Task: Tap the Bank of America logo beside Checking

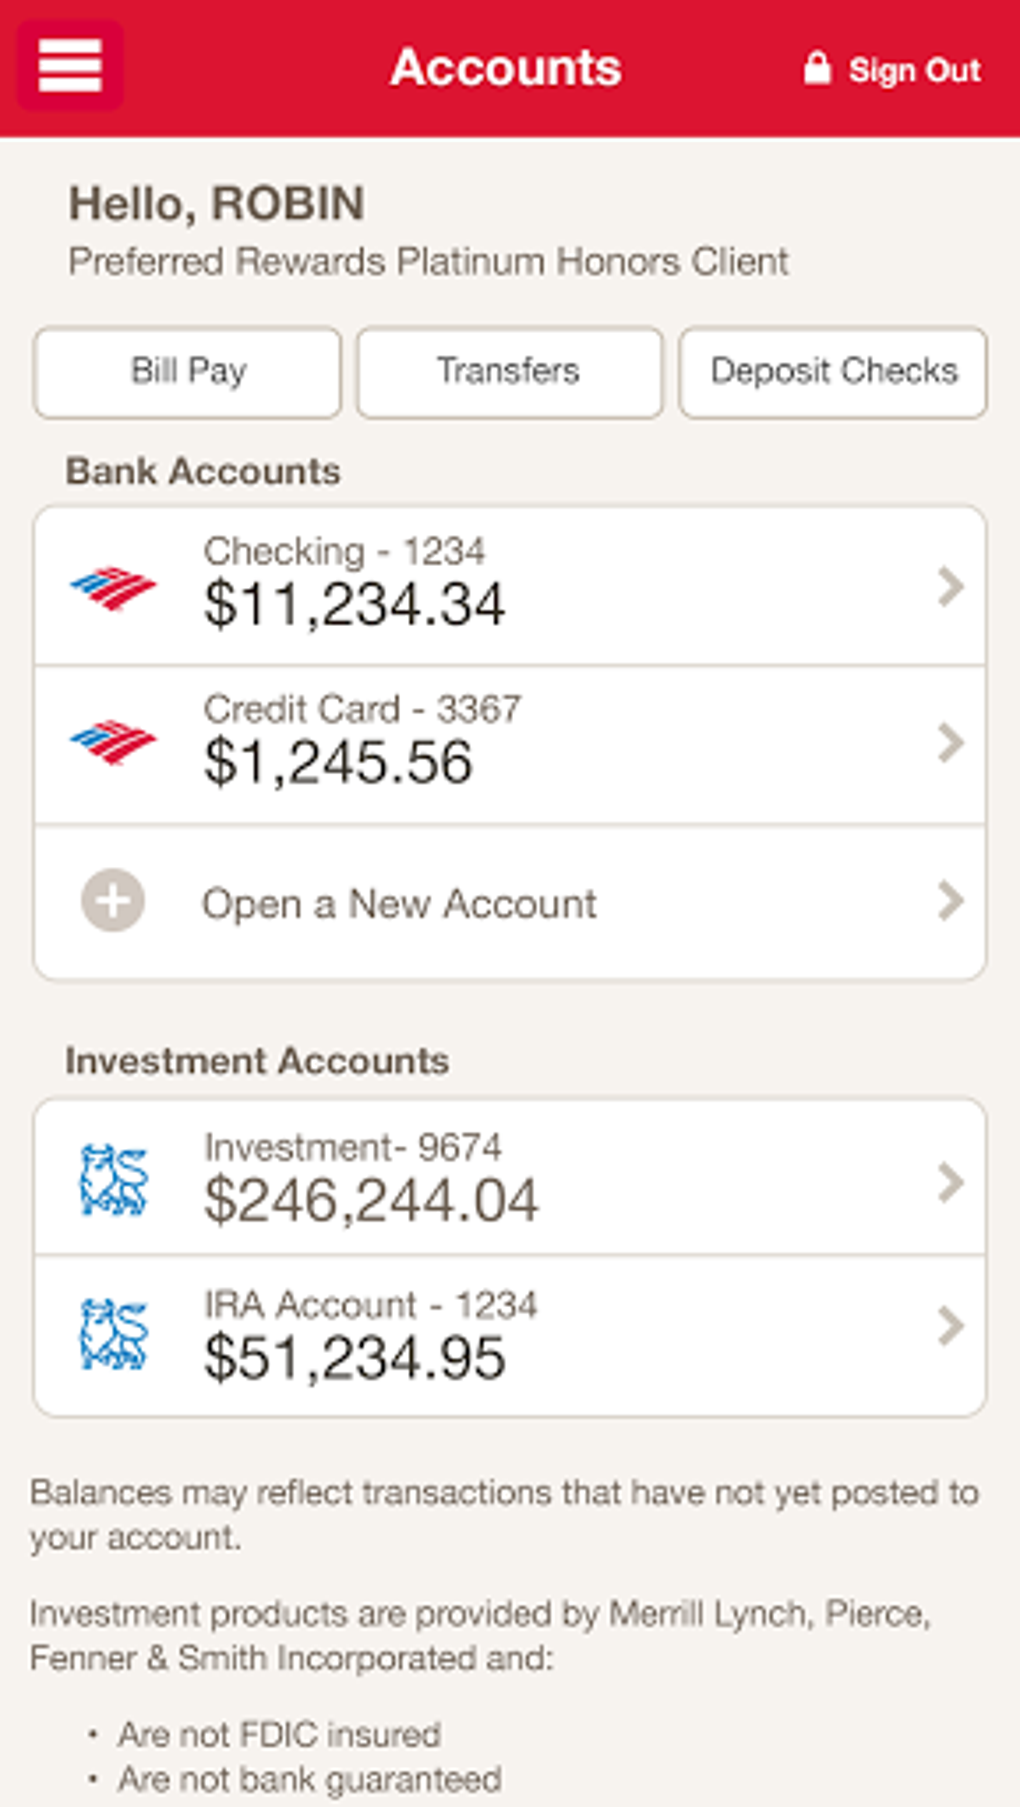Action: [113, 587]
